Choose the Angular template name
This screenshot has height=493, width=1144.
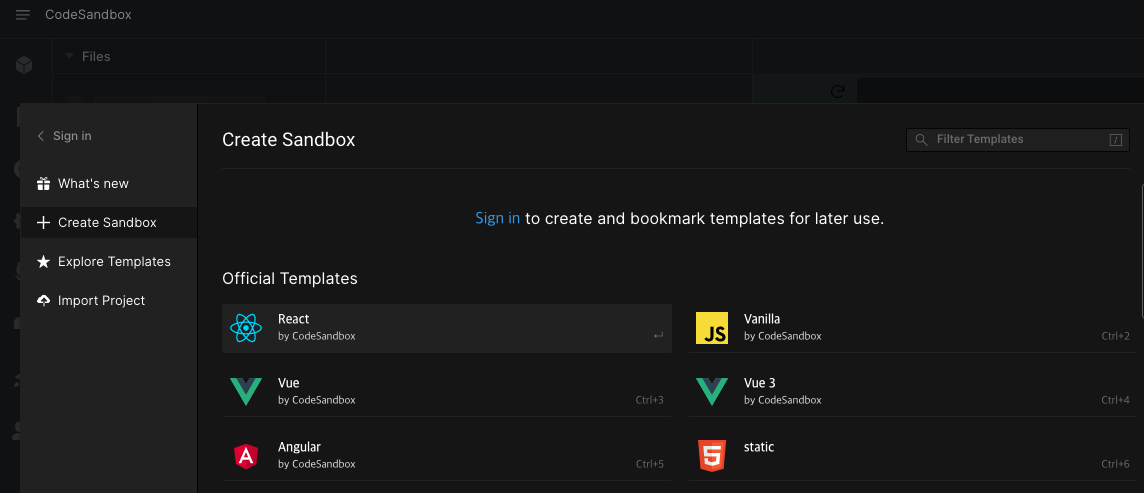pos(299,447)
